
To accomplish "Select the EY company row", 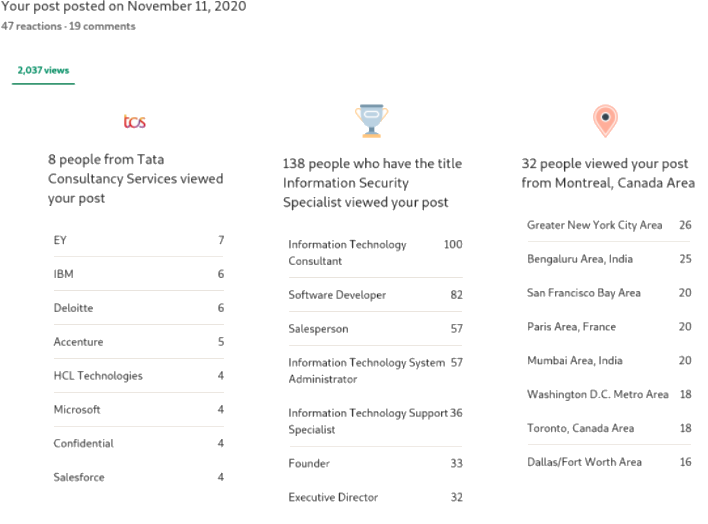I will click(x=139, y=240).
